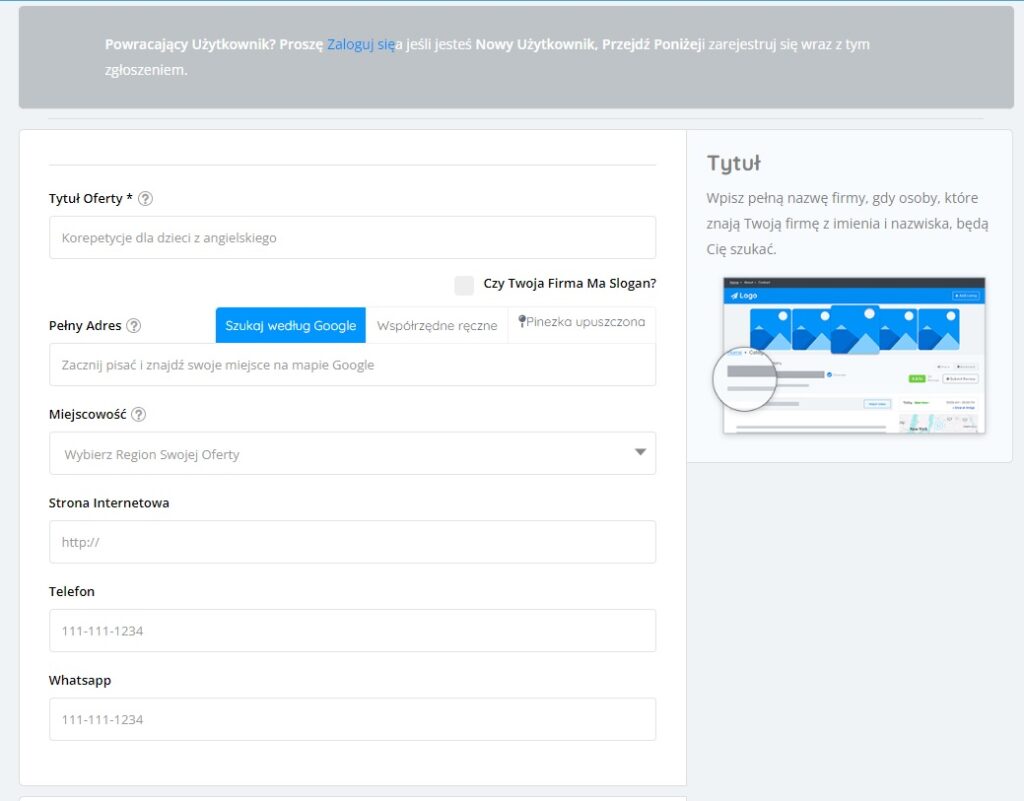Image resolution: width=1024 pixels, height=801 pixels.
Task: Click the "Czy Twoja Firma Ma Slogan?" label
Action: pyautogui.click(x=569, y=284)
